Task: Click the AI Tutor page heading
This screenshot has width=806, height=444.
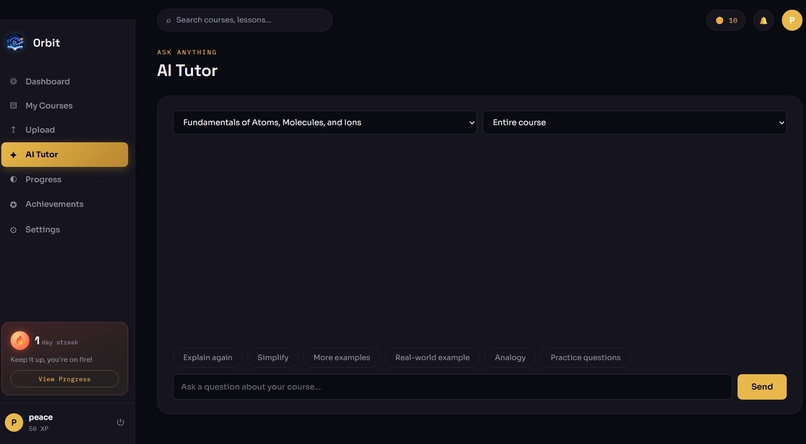Action: pyautogui.click(x=187, y=70)
